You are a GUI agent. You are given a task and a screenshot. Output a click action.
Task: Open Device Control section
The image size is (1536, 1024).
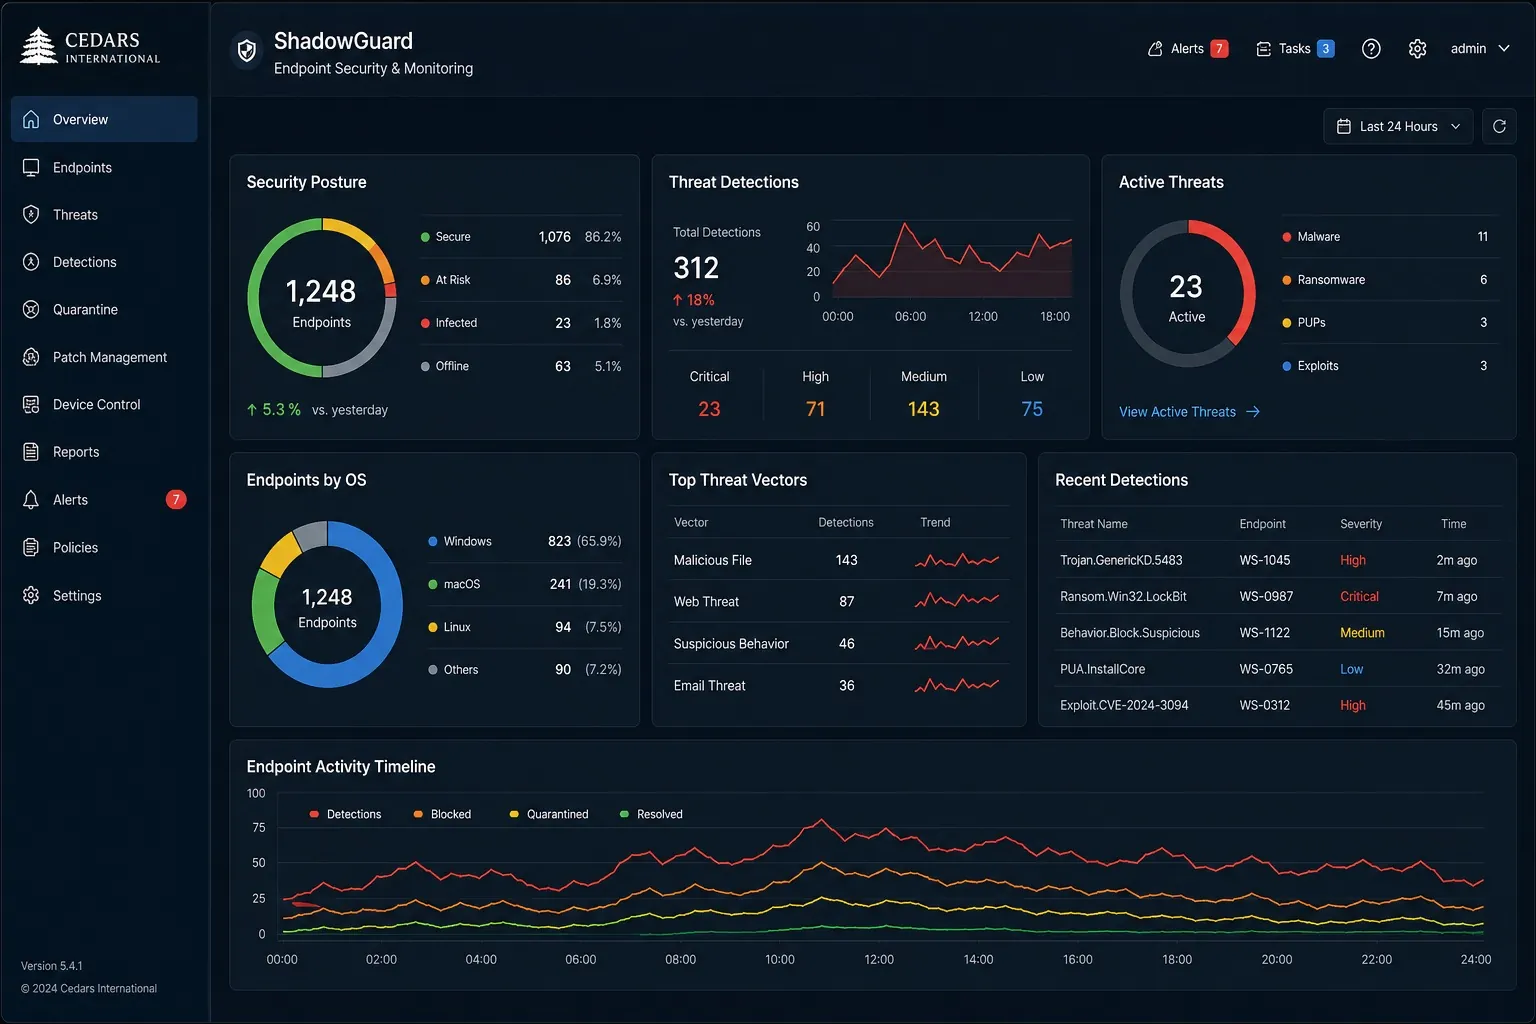tap(104, 404)
